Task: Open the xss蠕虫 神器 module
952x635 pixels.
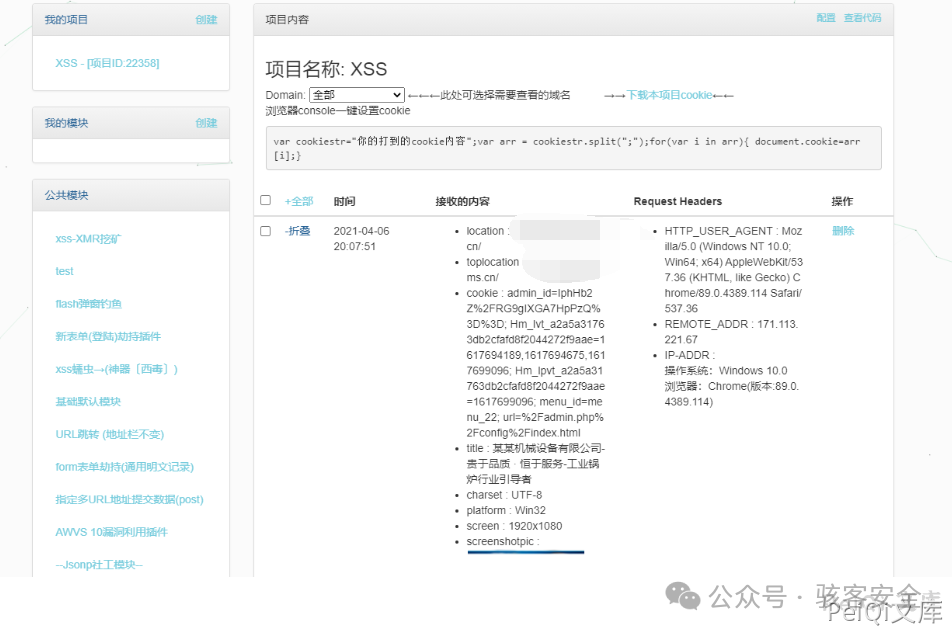Action: pyautogui.click(x=116, y=369)
